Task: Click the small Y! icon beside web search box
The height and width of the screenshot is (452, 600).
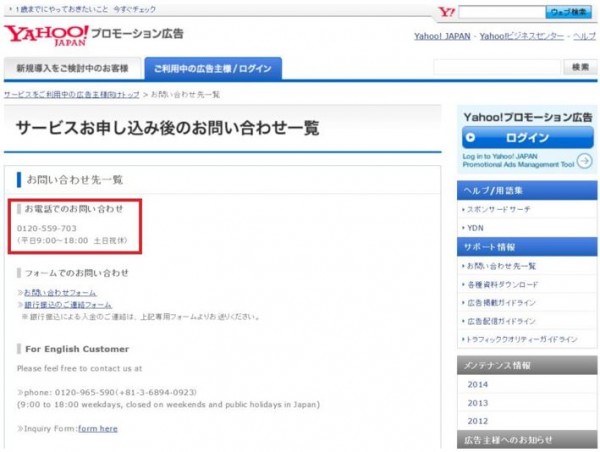Action: [x=446, y=12]
